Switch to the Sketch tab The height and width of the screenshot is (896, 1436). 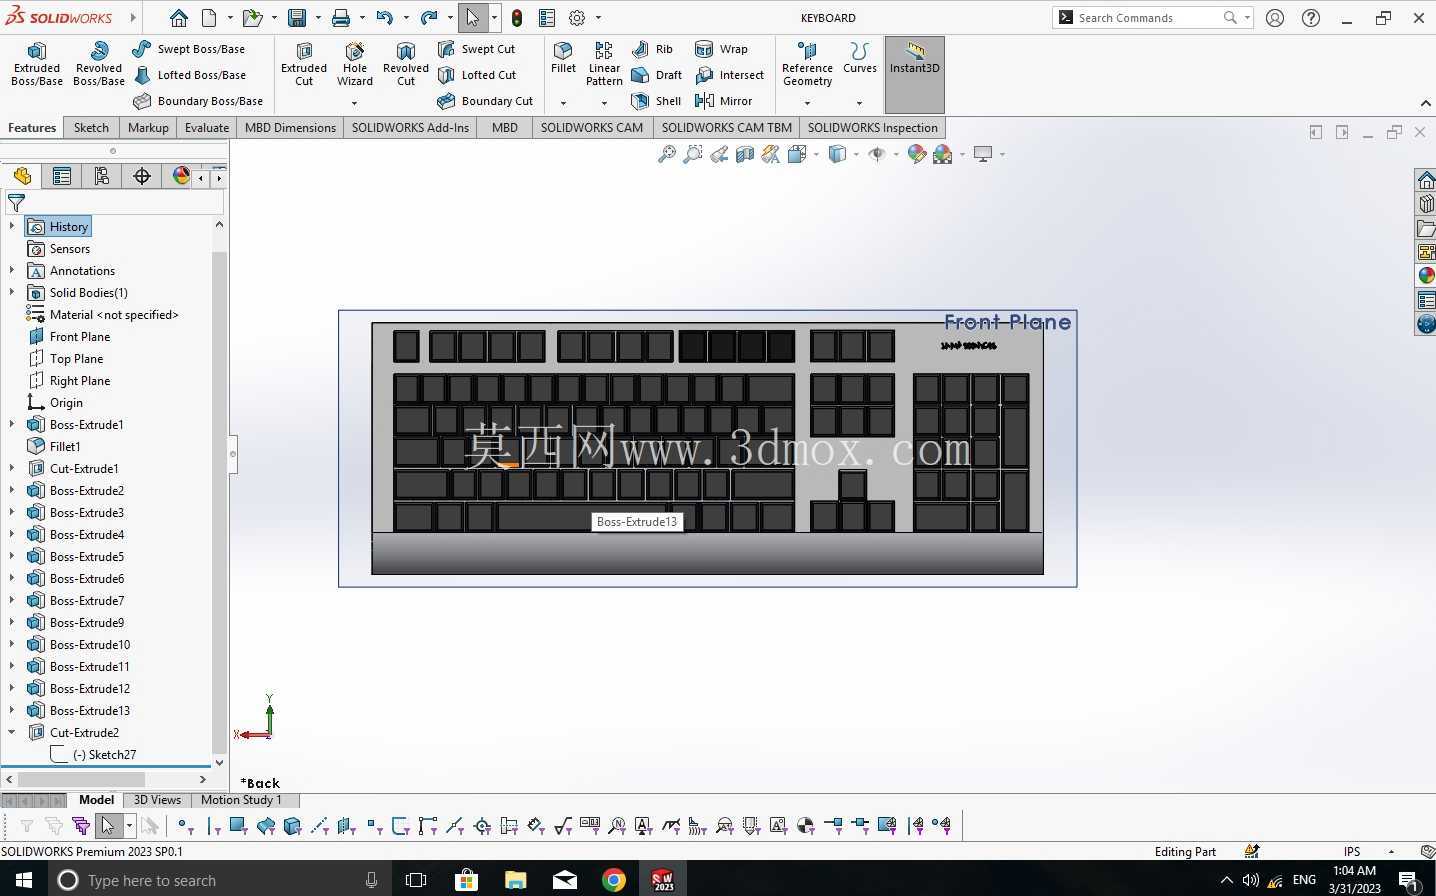pos(91,127)
